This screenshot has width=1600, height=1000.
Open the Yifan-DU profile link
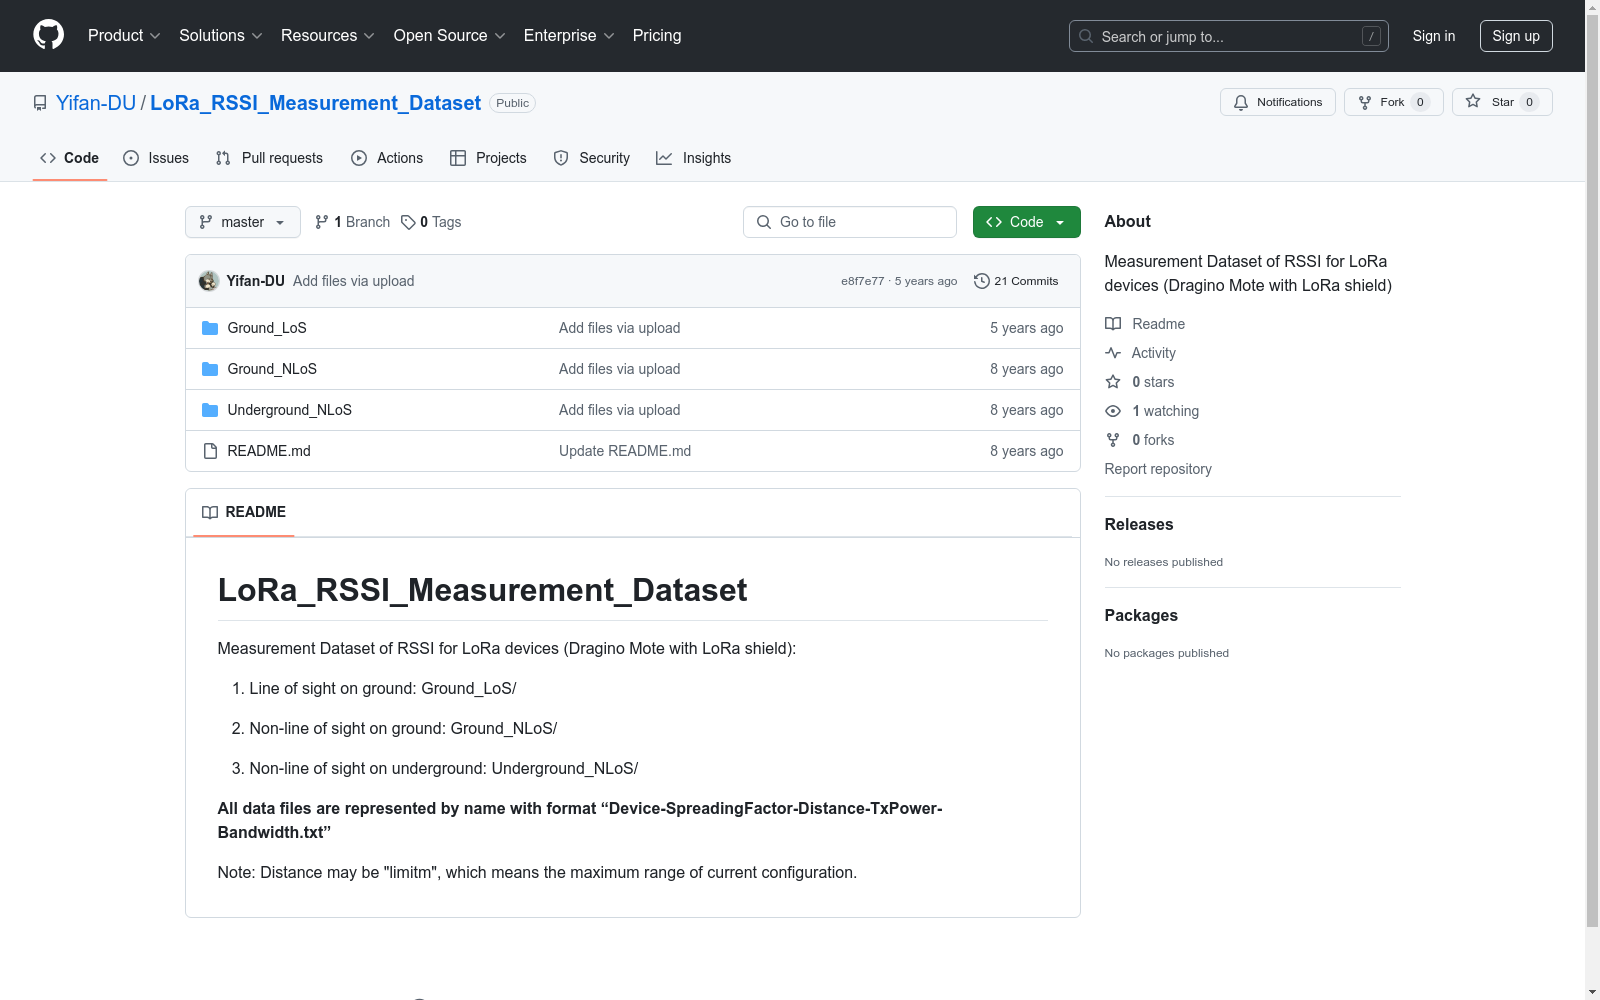pyautogui.click(x=95, y=102)
